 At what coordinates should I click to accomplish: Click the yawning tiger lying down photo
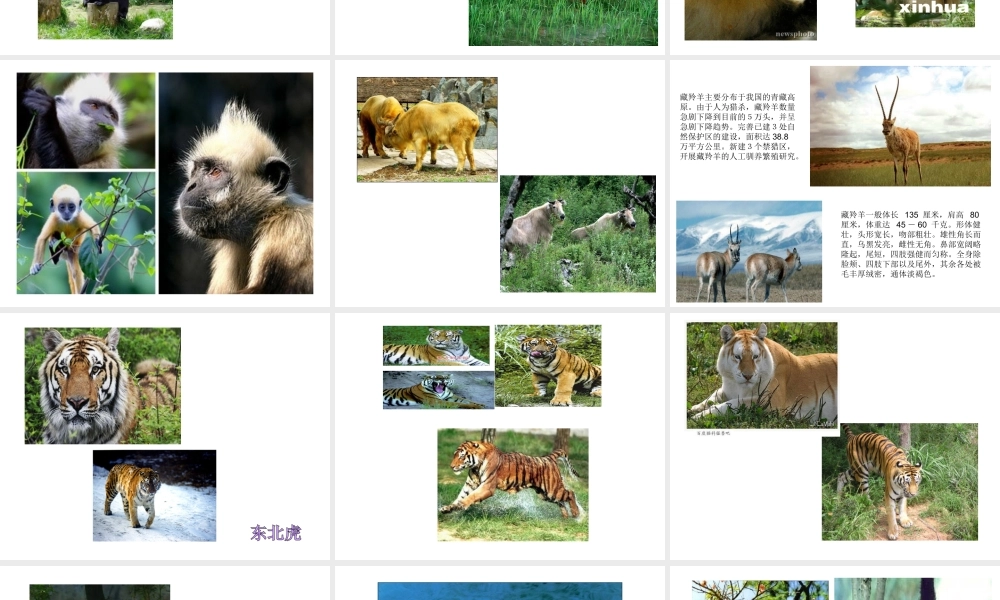click(438, 390)
